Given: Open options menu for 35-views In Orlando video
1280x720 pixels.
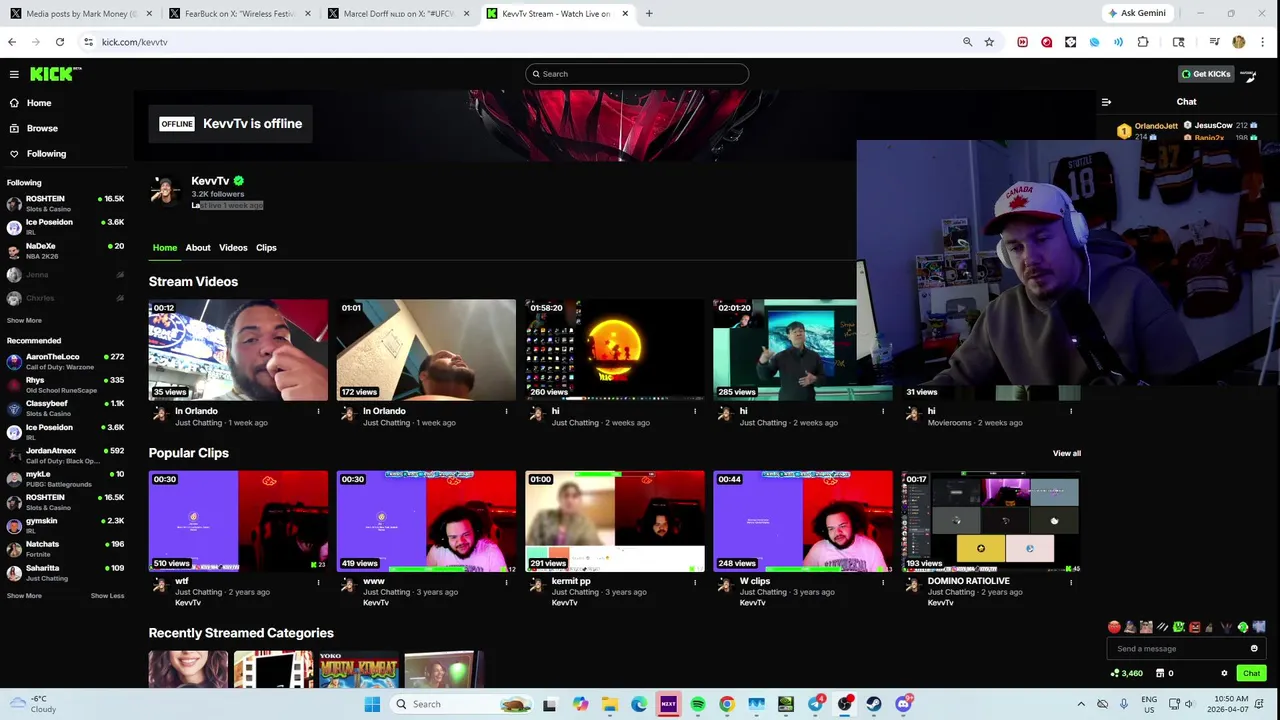Looking at the screenshot, I should click(x=318, y=411).
